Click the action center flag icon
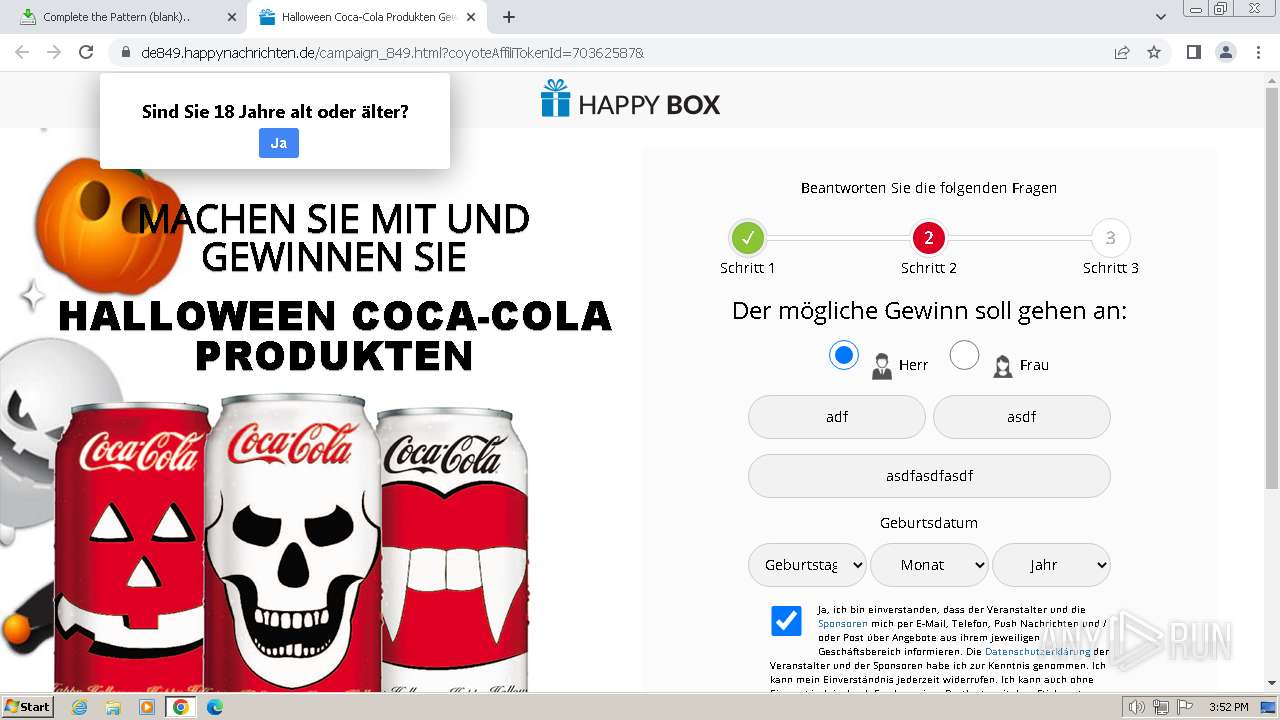This screenshot has height=720, width=1280. click(x=1186, y=707)
